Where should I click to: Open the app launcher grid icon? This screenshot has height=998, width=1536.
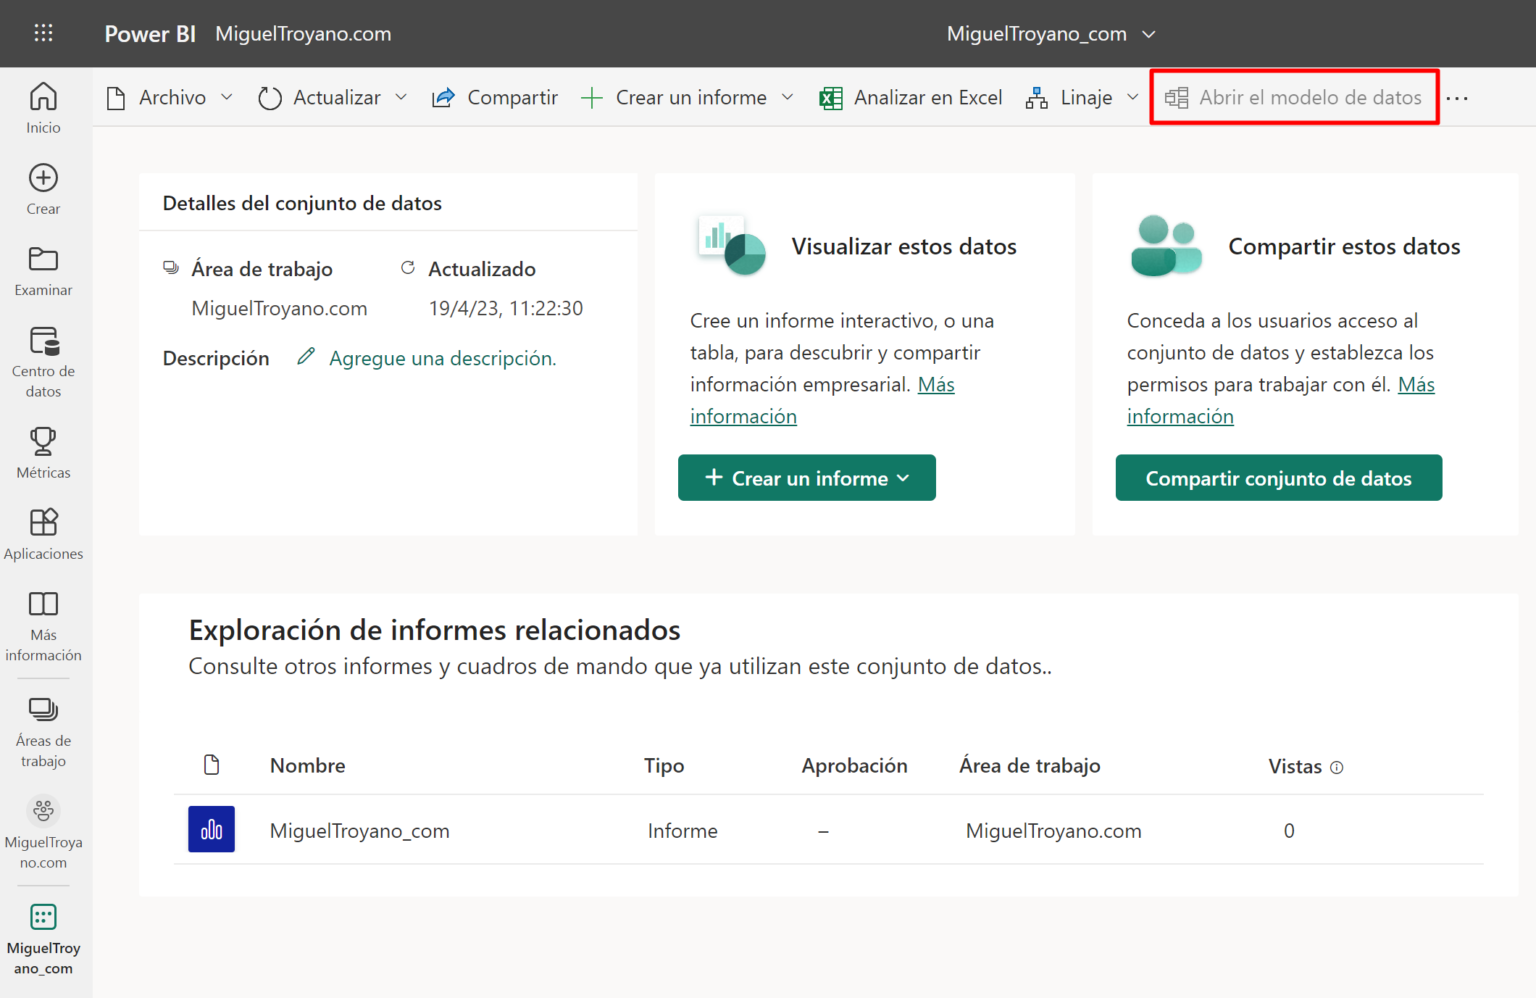pos(43,33)
